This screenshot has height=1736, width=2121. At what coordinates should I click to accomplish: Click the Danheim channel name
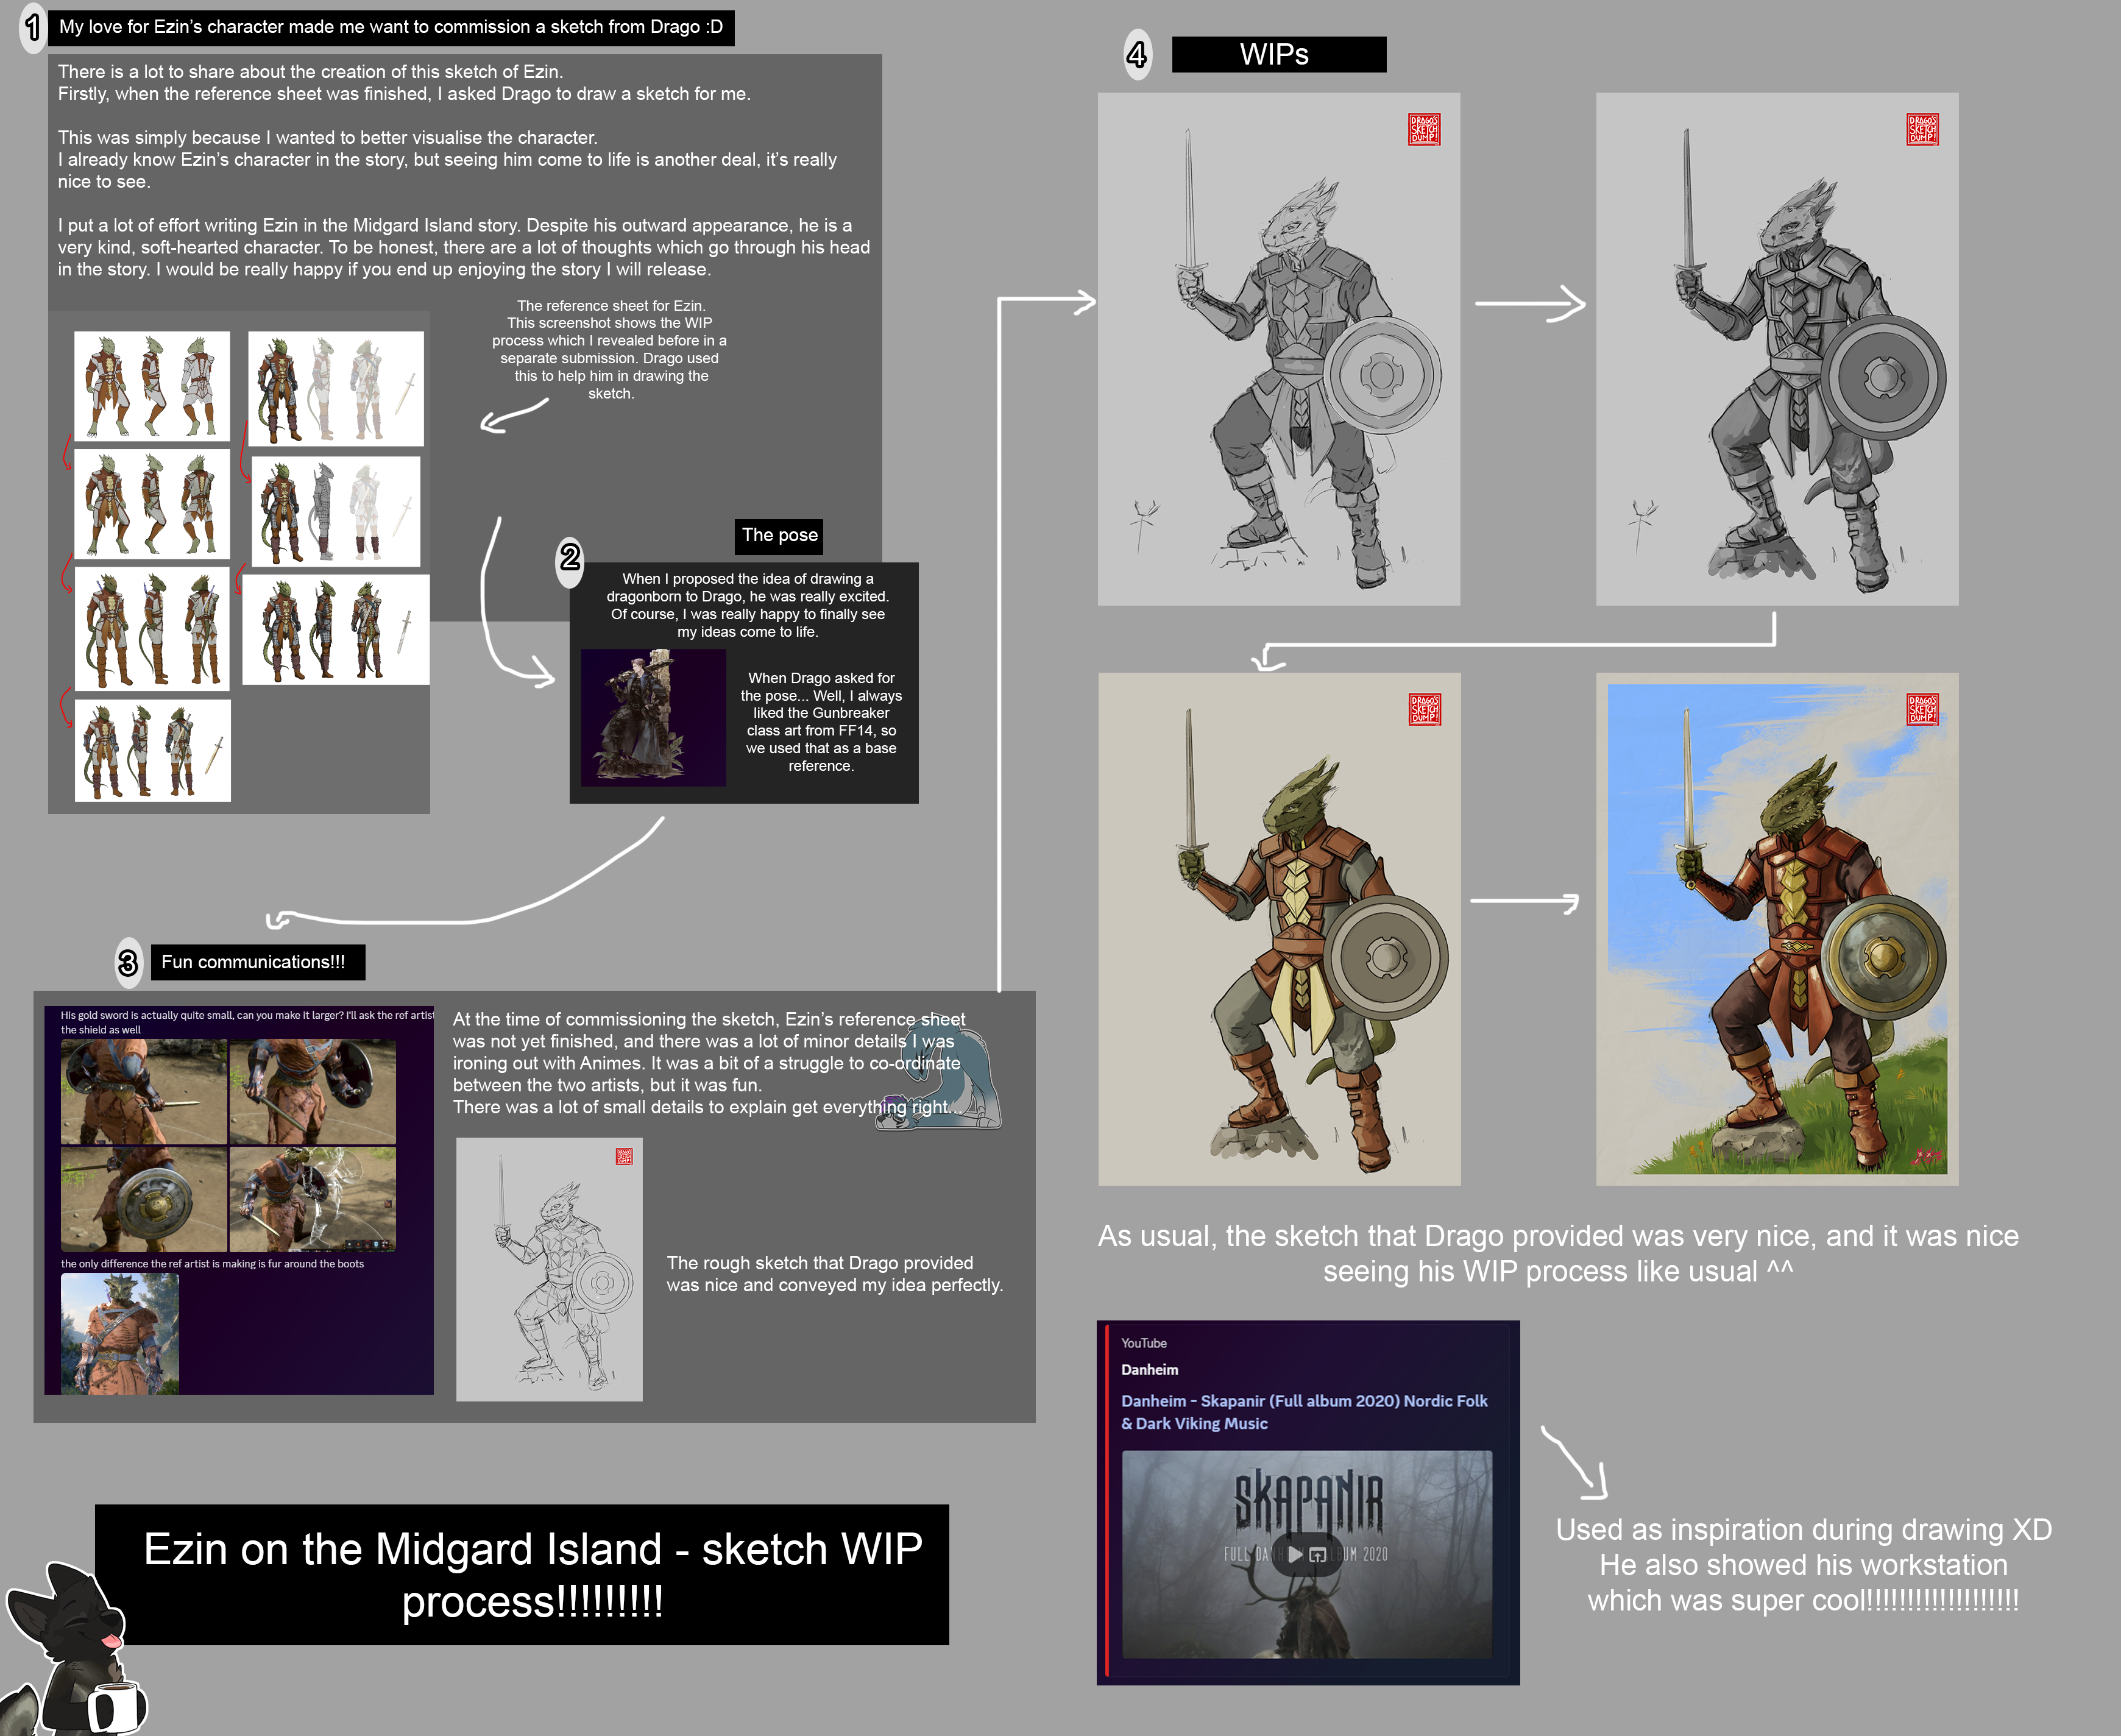click(x=1149, y=1369)
